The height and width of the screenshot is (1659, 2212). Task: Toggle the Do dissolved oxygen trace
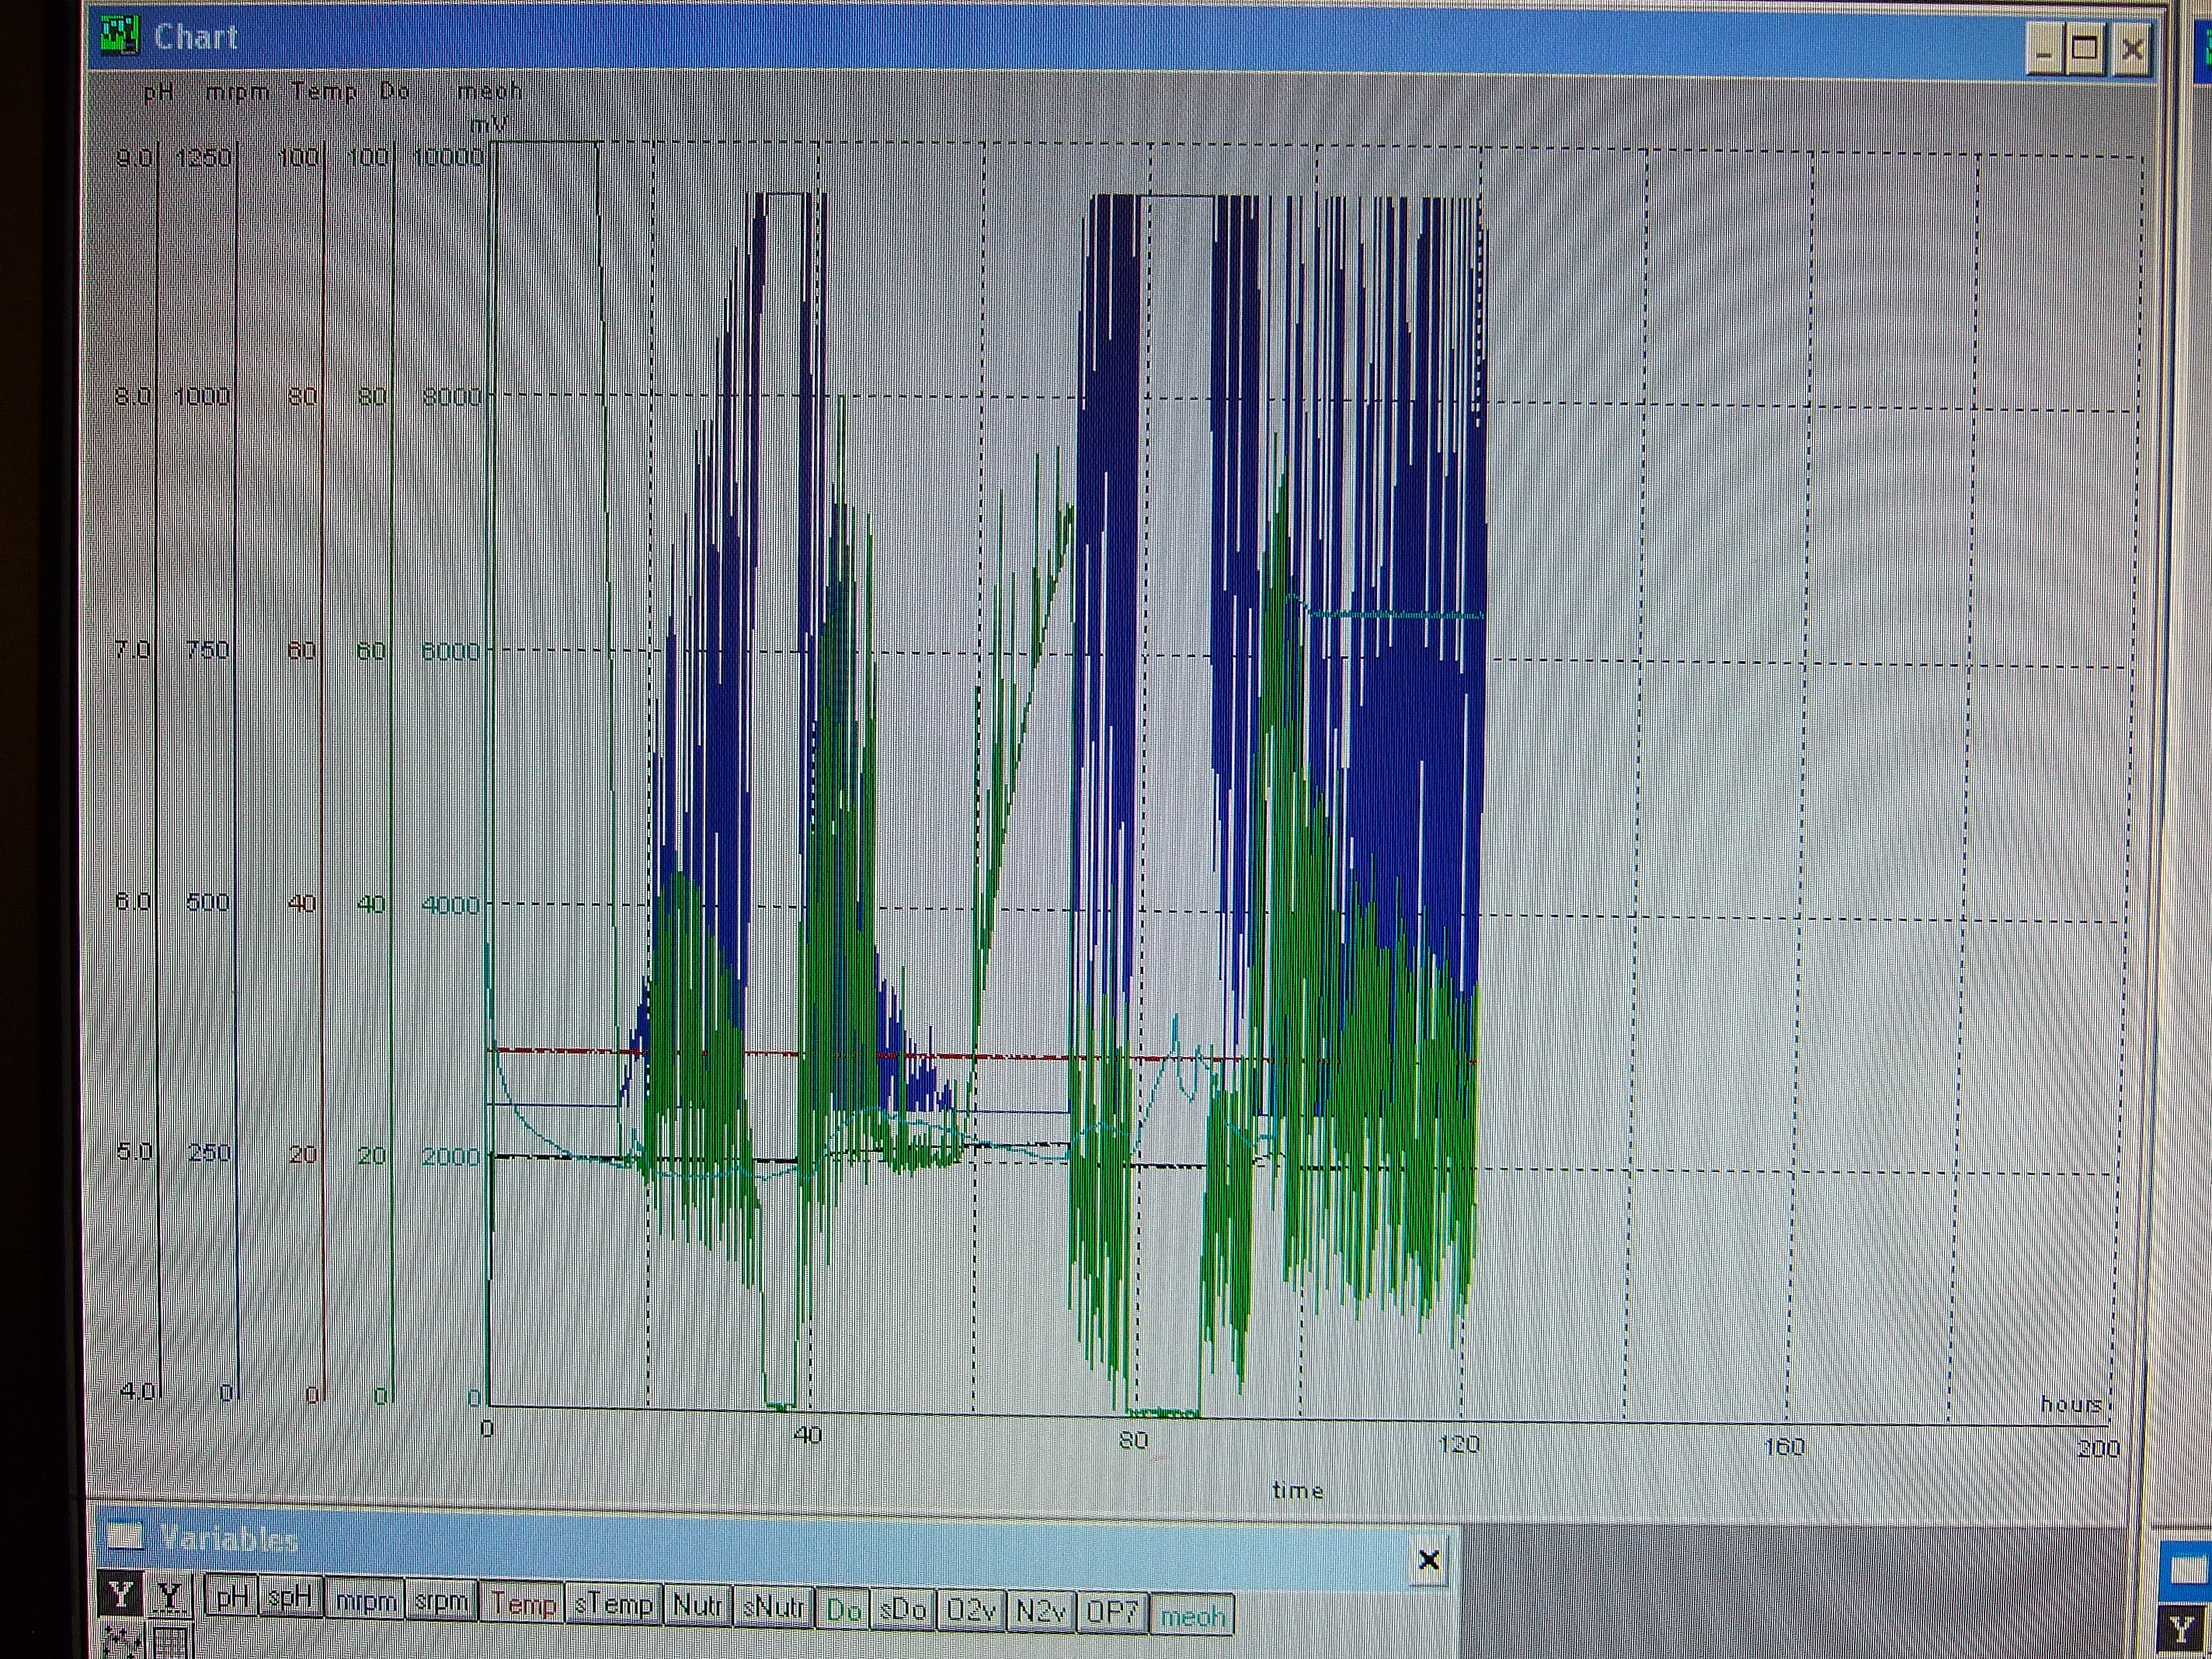[843, 1609]
